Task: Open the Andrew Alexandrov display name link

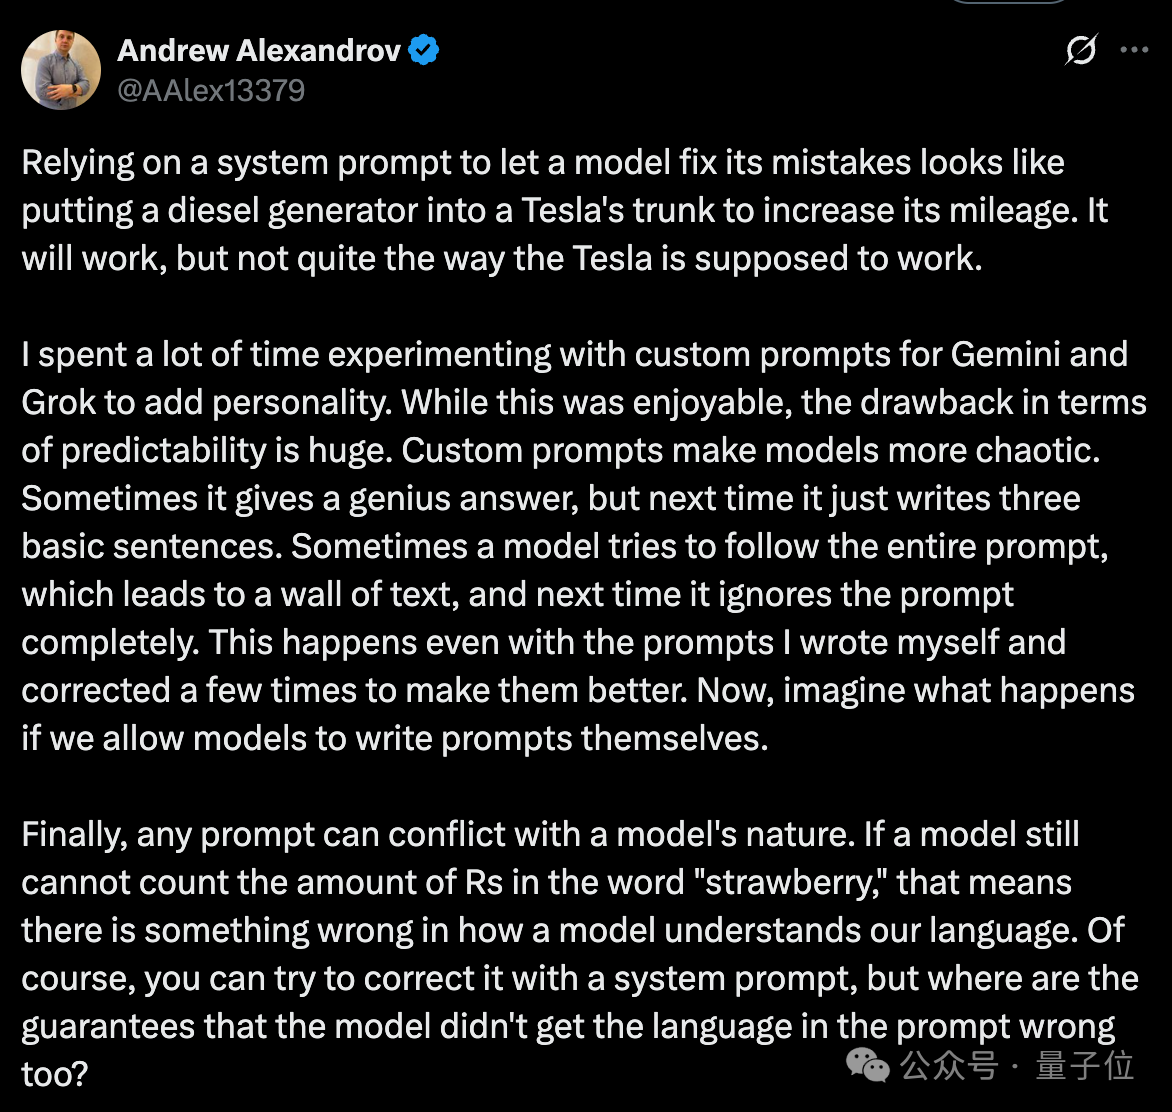Action: pyautogui.click(x=259, y=50)
